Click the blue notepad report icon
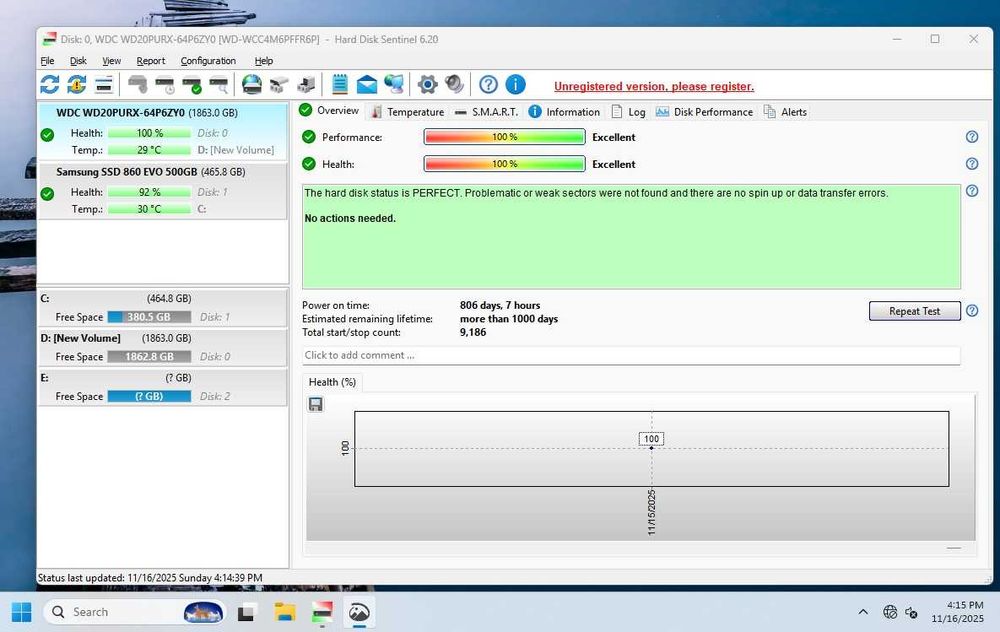 pos(340,84)
